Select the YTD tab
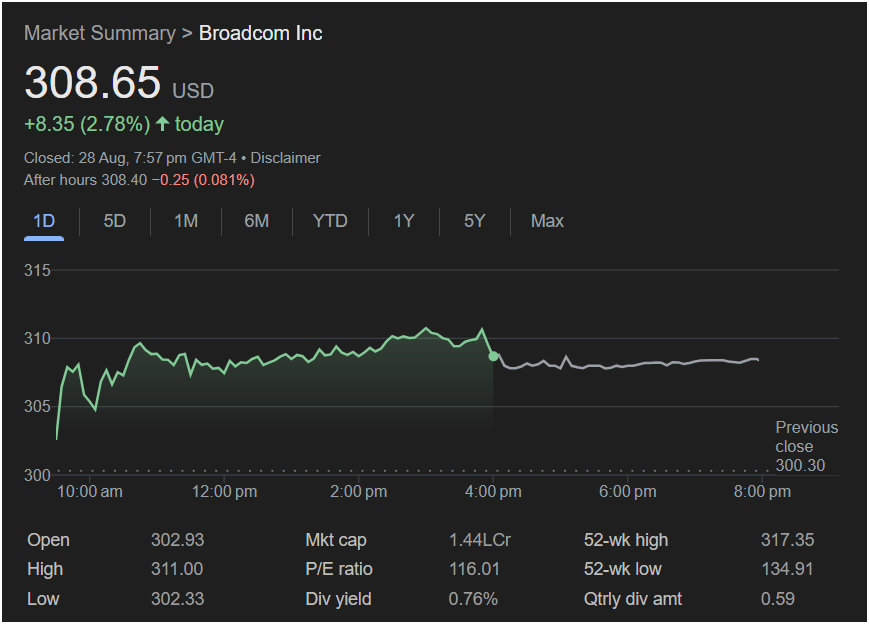This screenshot has height=624, width=869. [330, 221]
